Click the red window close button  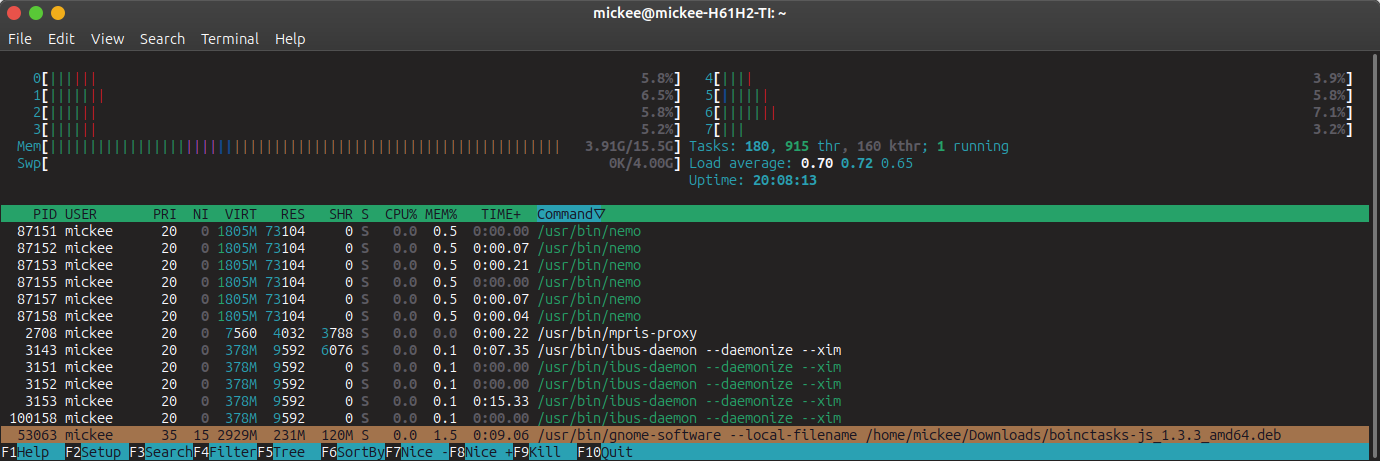14,13
